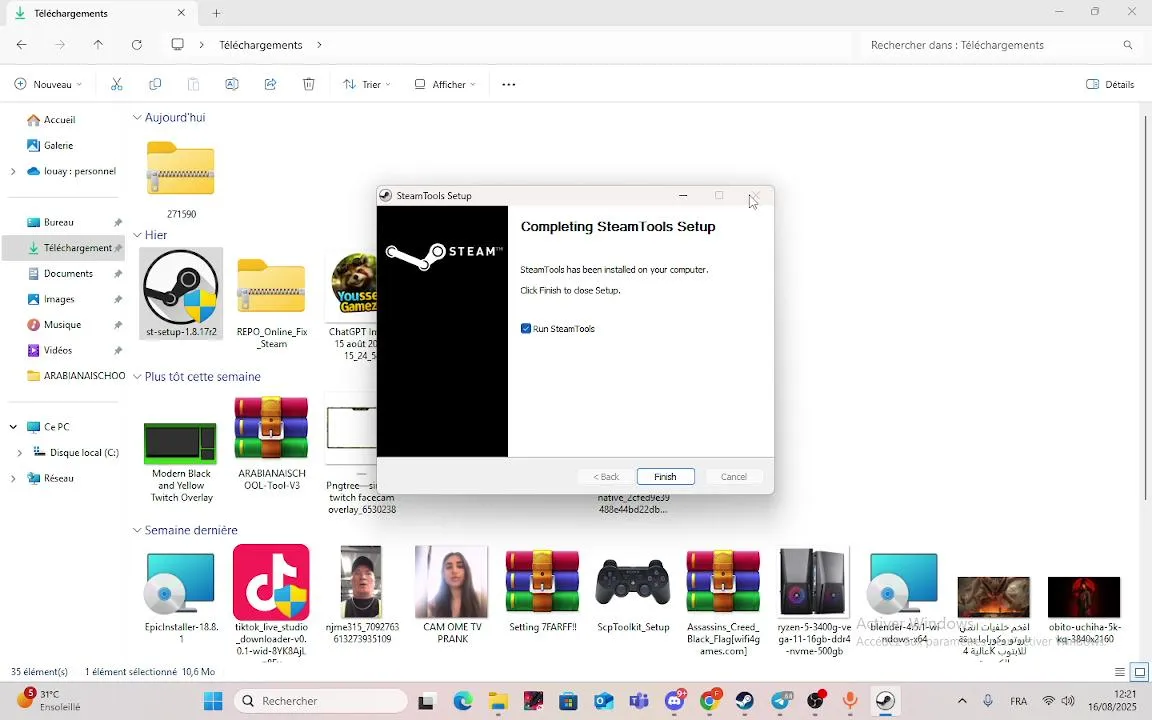This screenshot has width=1152, height=720.
Task: Click the Cut scissors icon in toolbar
Action: (x=116, y=84)
